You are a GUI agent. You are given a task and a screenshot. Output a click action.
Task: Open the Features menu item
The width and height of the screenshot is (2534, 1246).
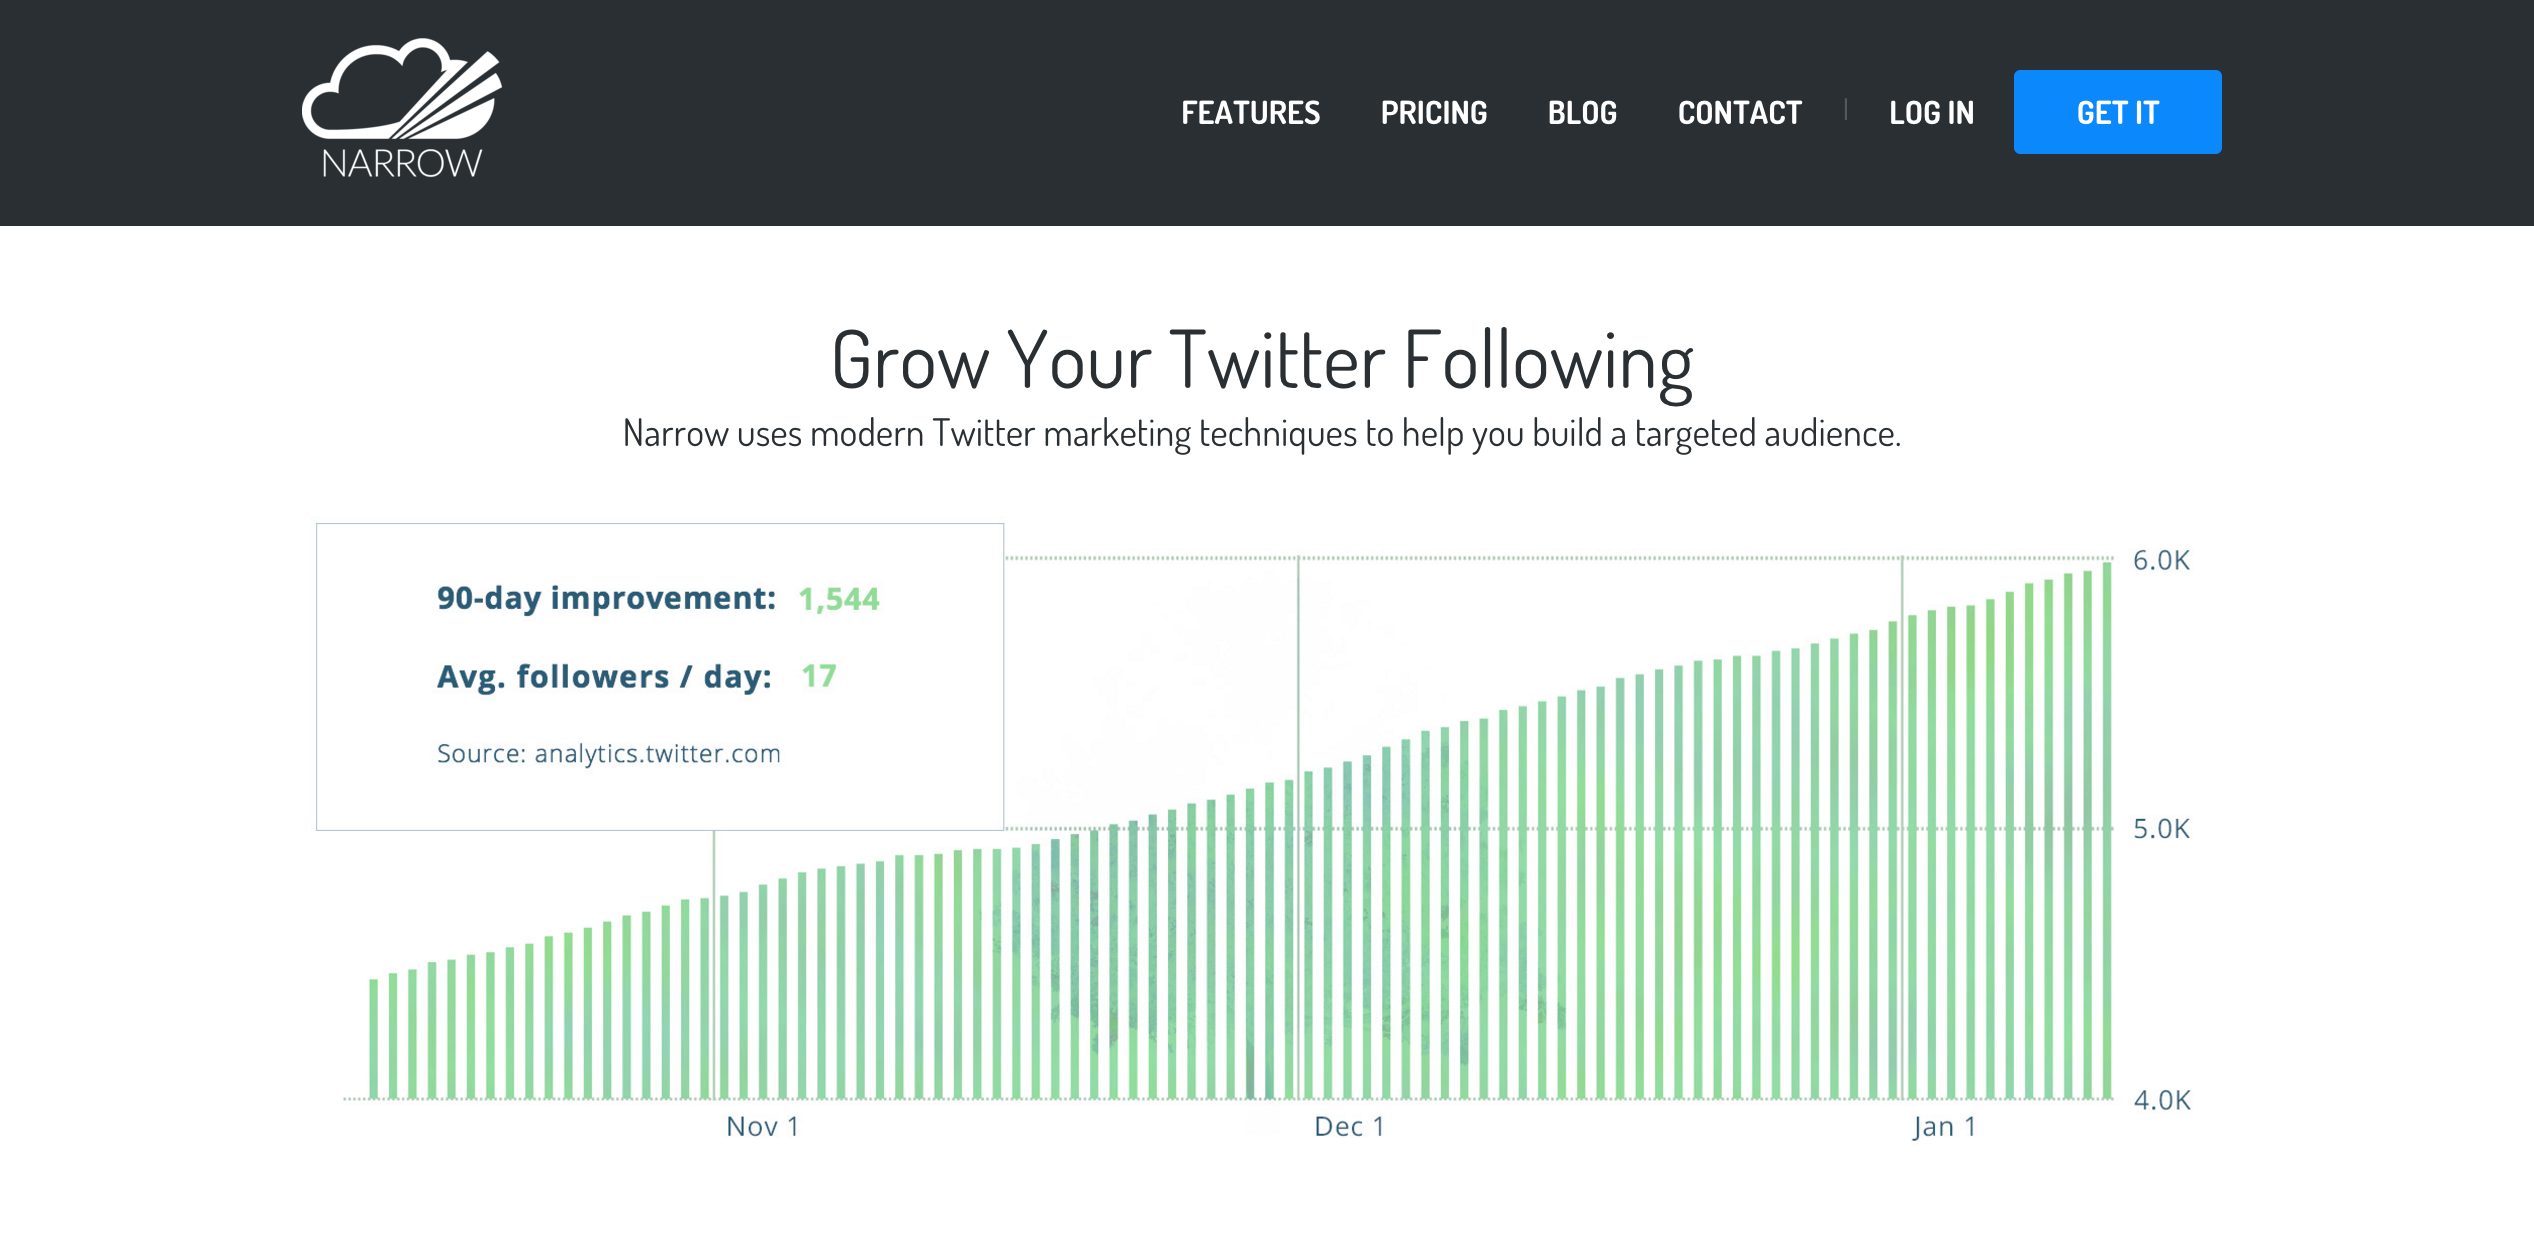point(1250,113)
